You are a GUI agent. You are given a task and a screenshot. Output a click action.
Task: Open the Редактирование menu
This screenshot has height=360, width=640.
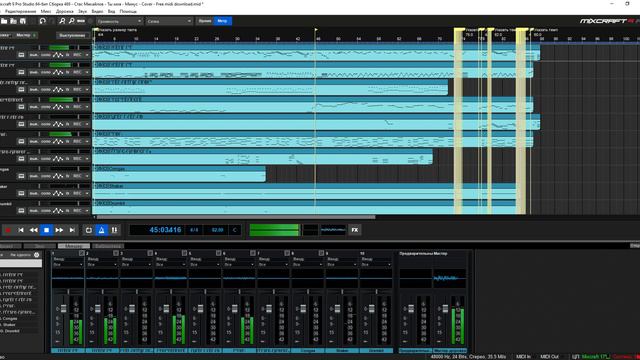click(20, 11)
